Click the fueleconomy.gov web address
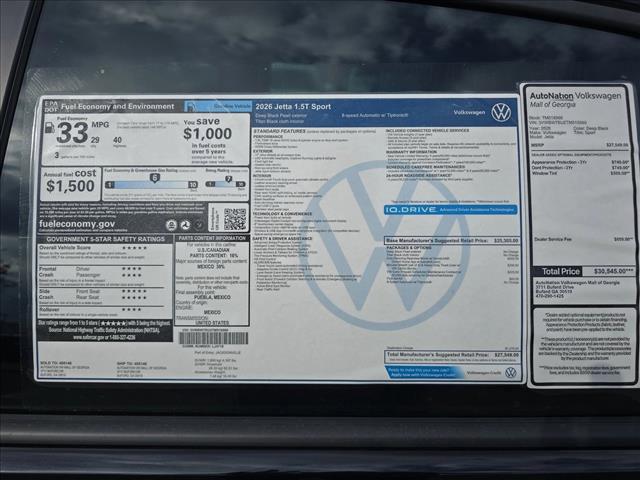 pyautogui.click(x=77, y=224)
